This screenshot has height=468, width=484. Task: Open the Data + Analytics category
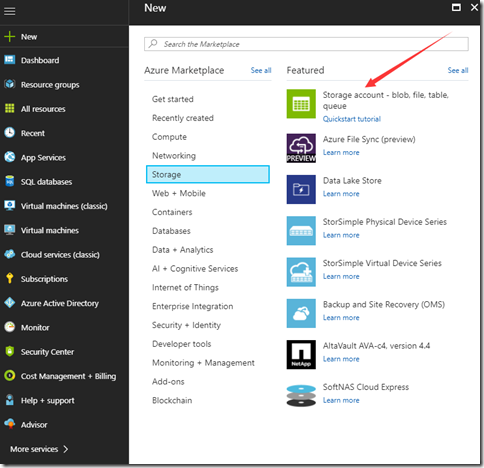pos(182,250)
